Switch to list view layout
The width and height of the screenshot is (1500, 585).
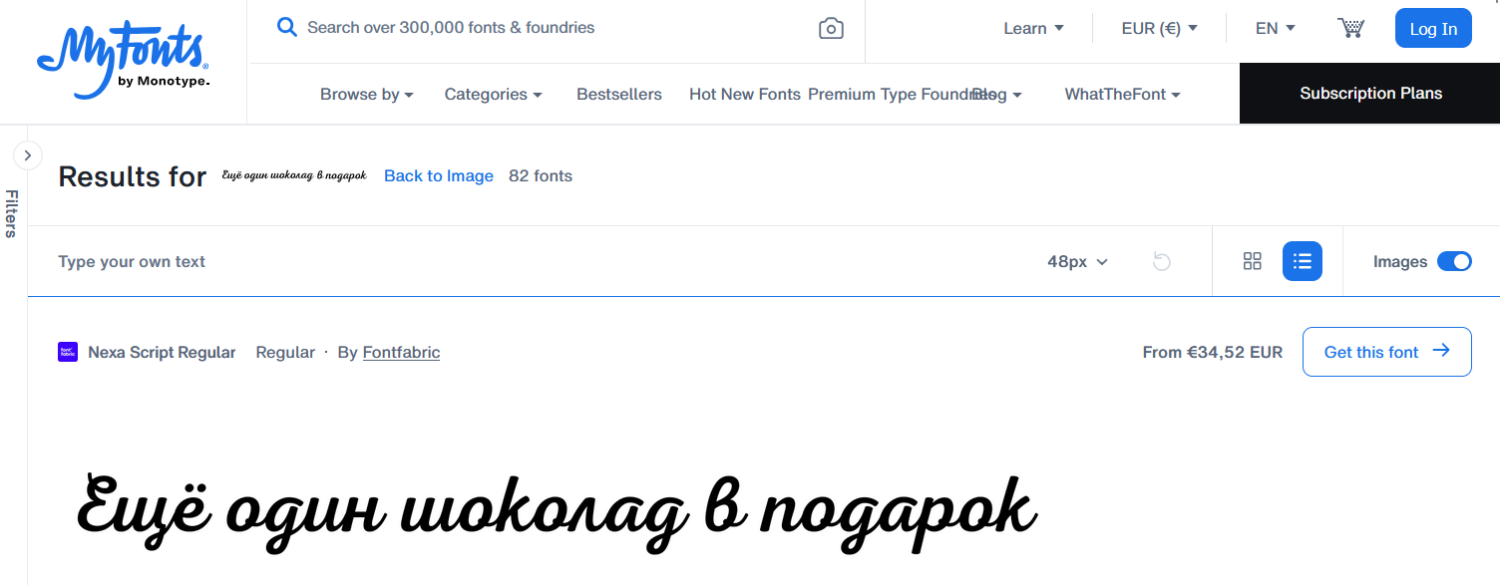pyautogui.click(x=1302, y=261)
